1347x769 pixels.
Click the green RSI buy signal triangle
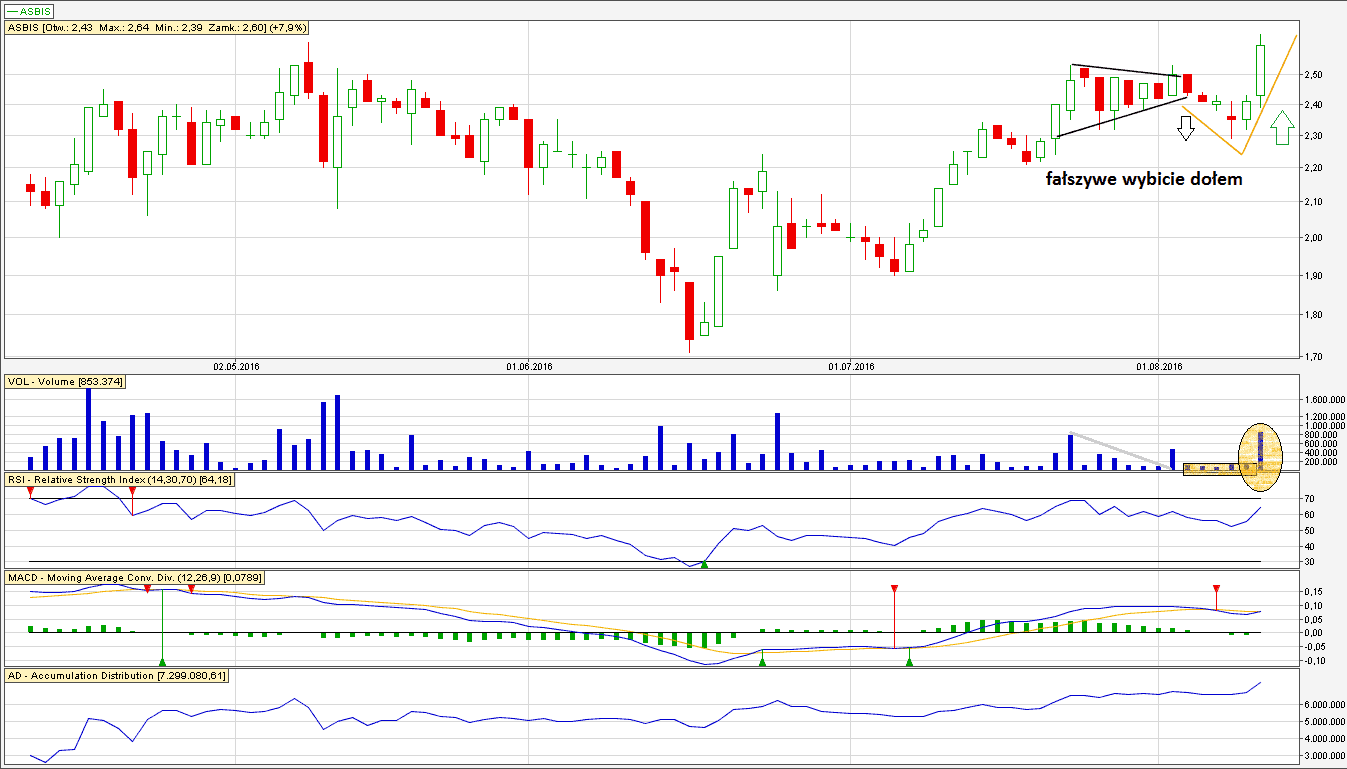pyautogui.click(x=704, y=565)
